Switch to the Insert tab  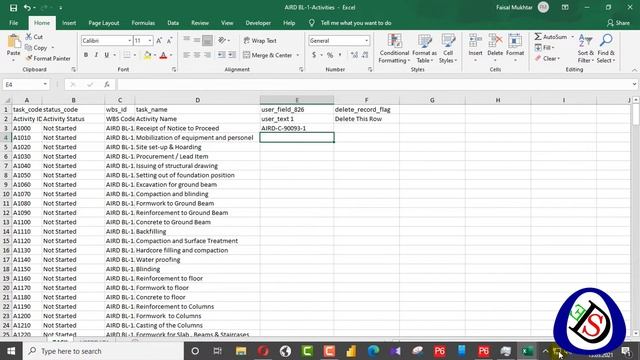[x=69, y=23]
